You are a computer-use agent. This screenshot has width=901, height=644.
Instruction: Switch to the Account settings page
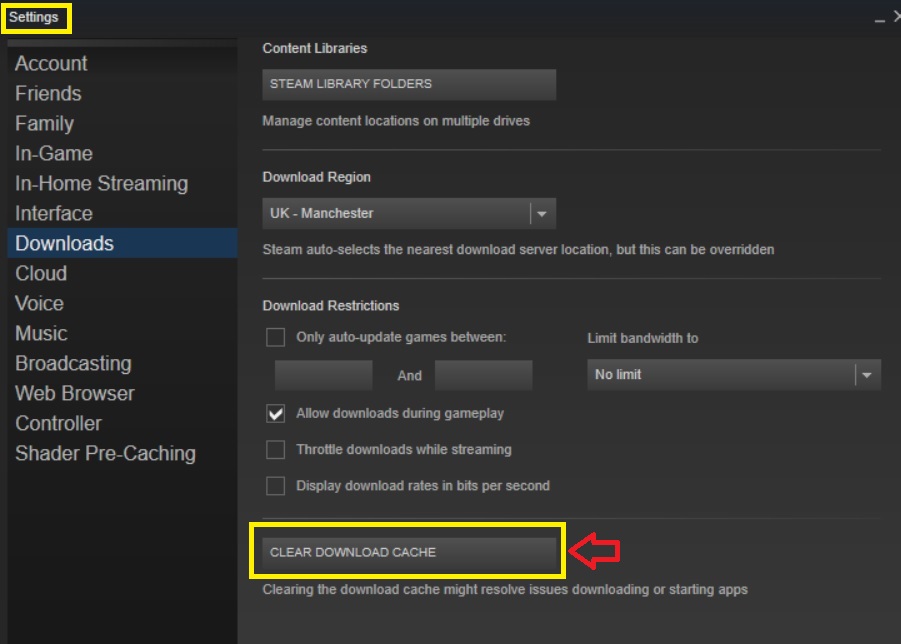50,63
